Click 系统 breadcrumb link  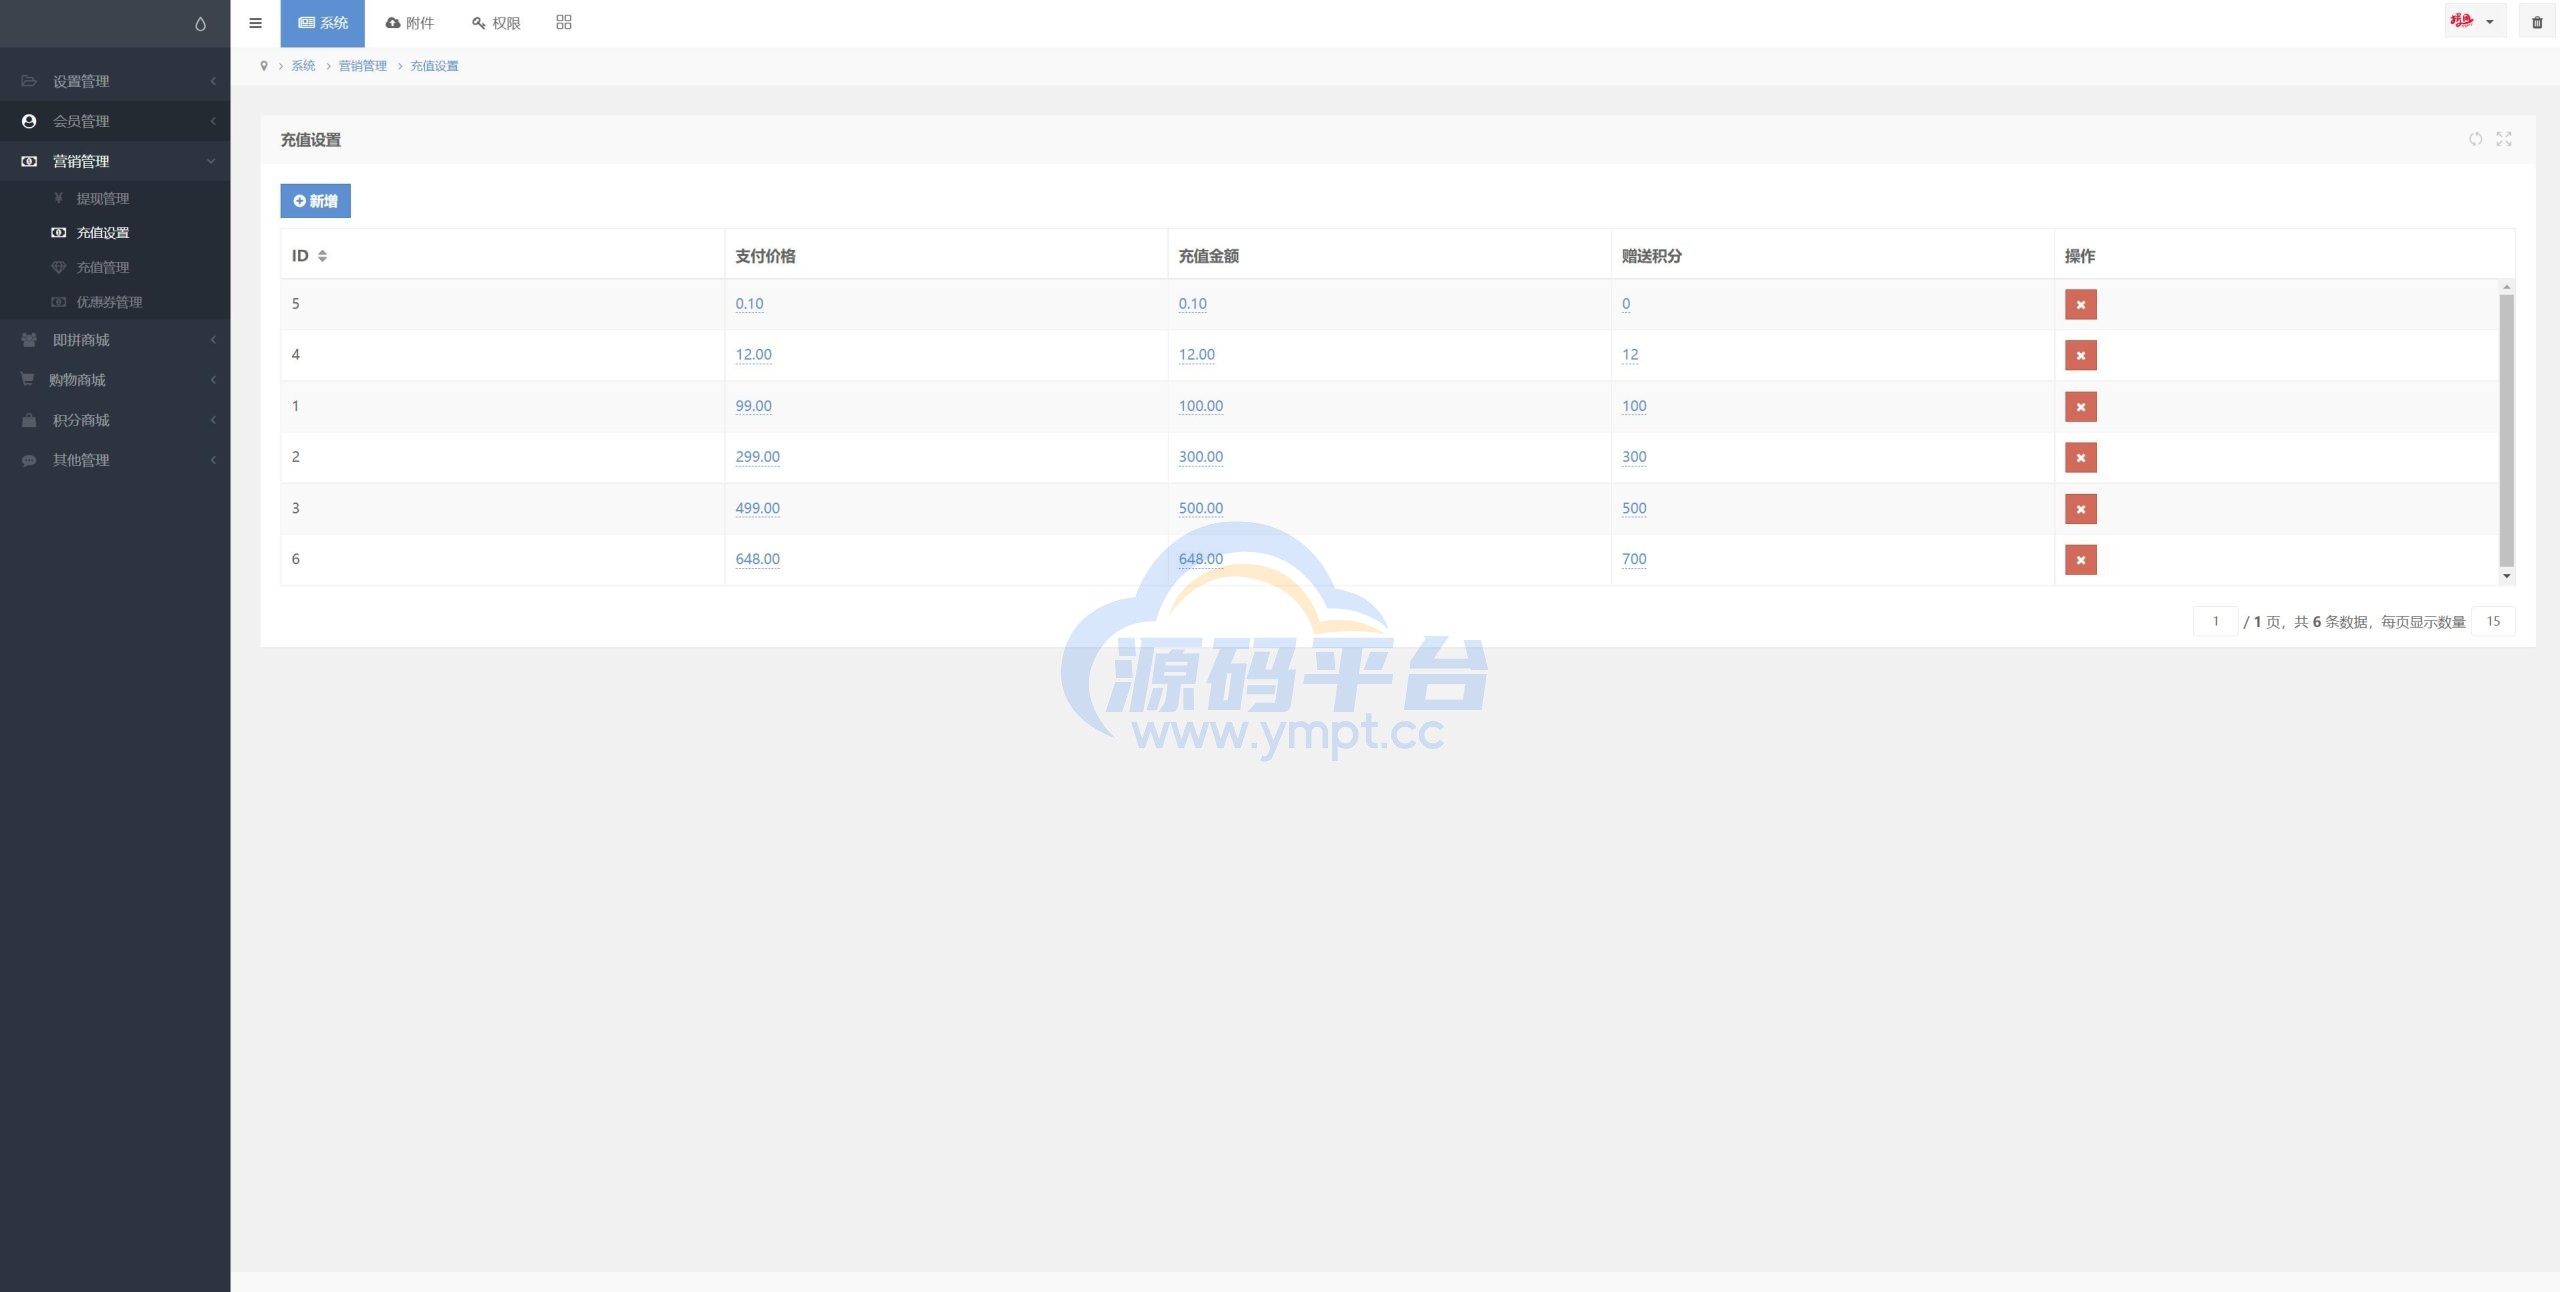(x=303, y=66)
